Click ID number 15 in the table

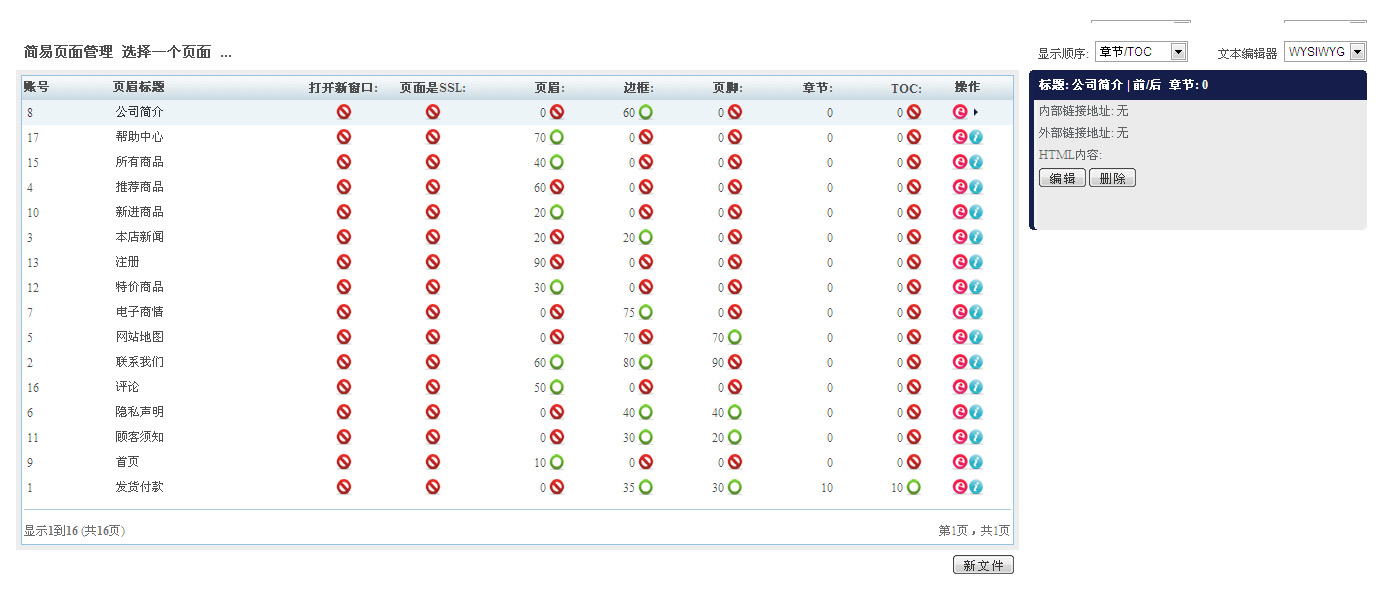pyautogui.click(x=33, y=162)
